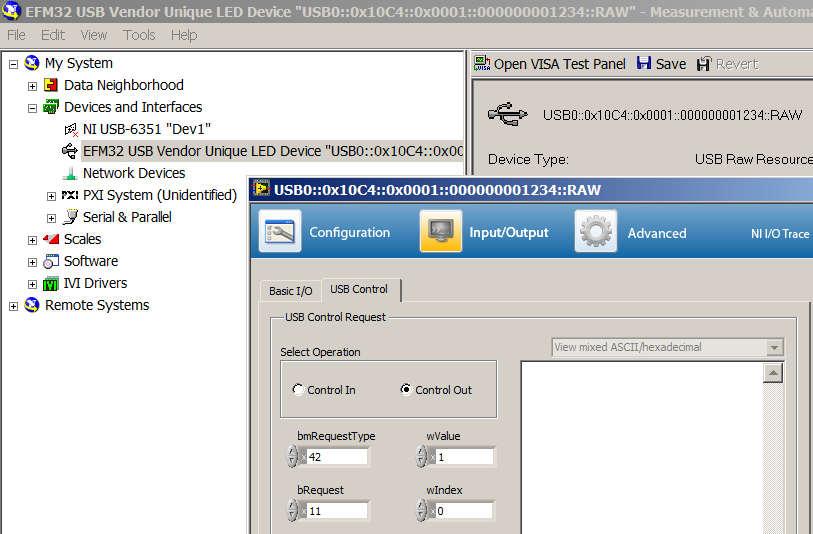Click the wValue stepper control
The height and width of the screenshot is (534, 813).
coord(422,457)
